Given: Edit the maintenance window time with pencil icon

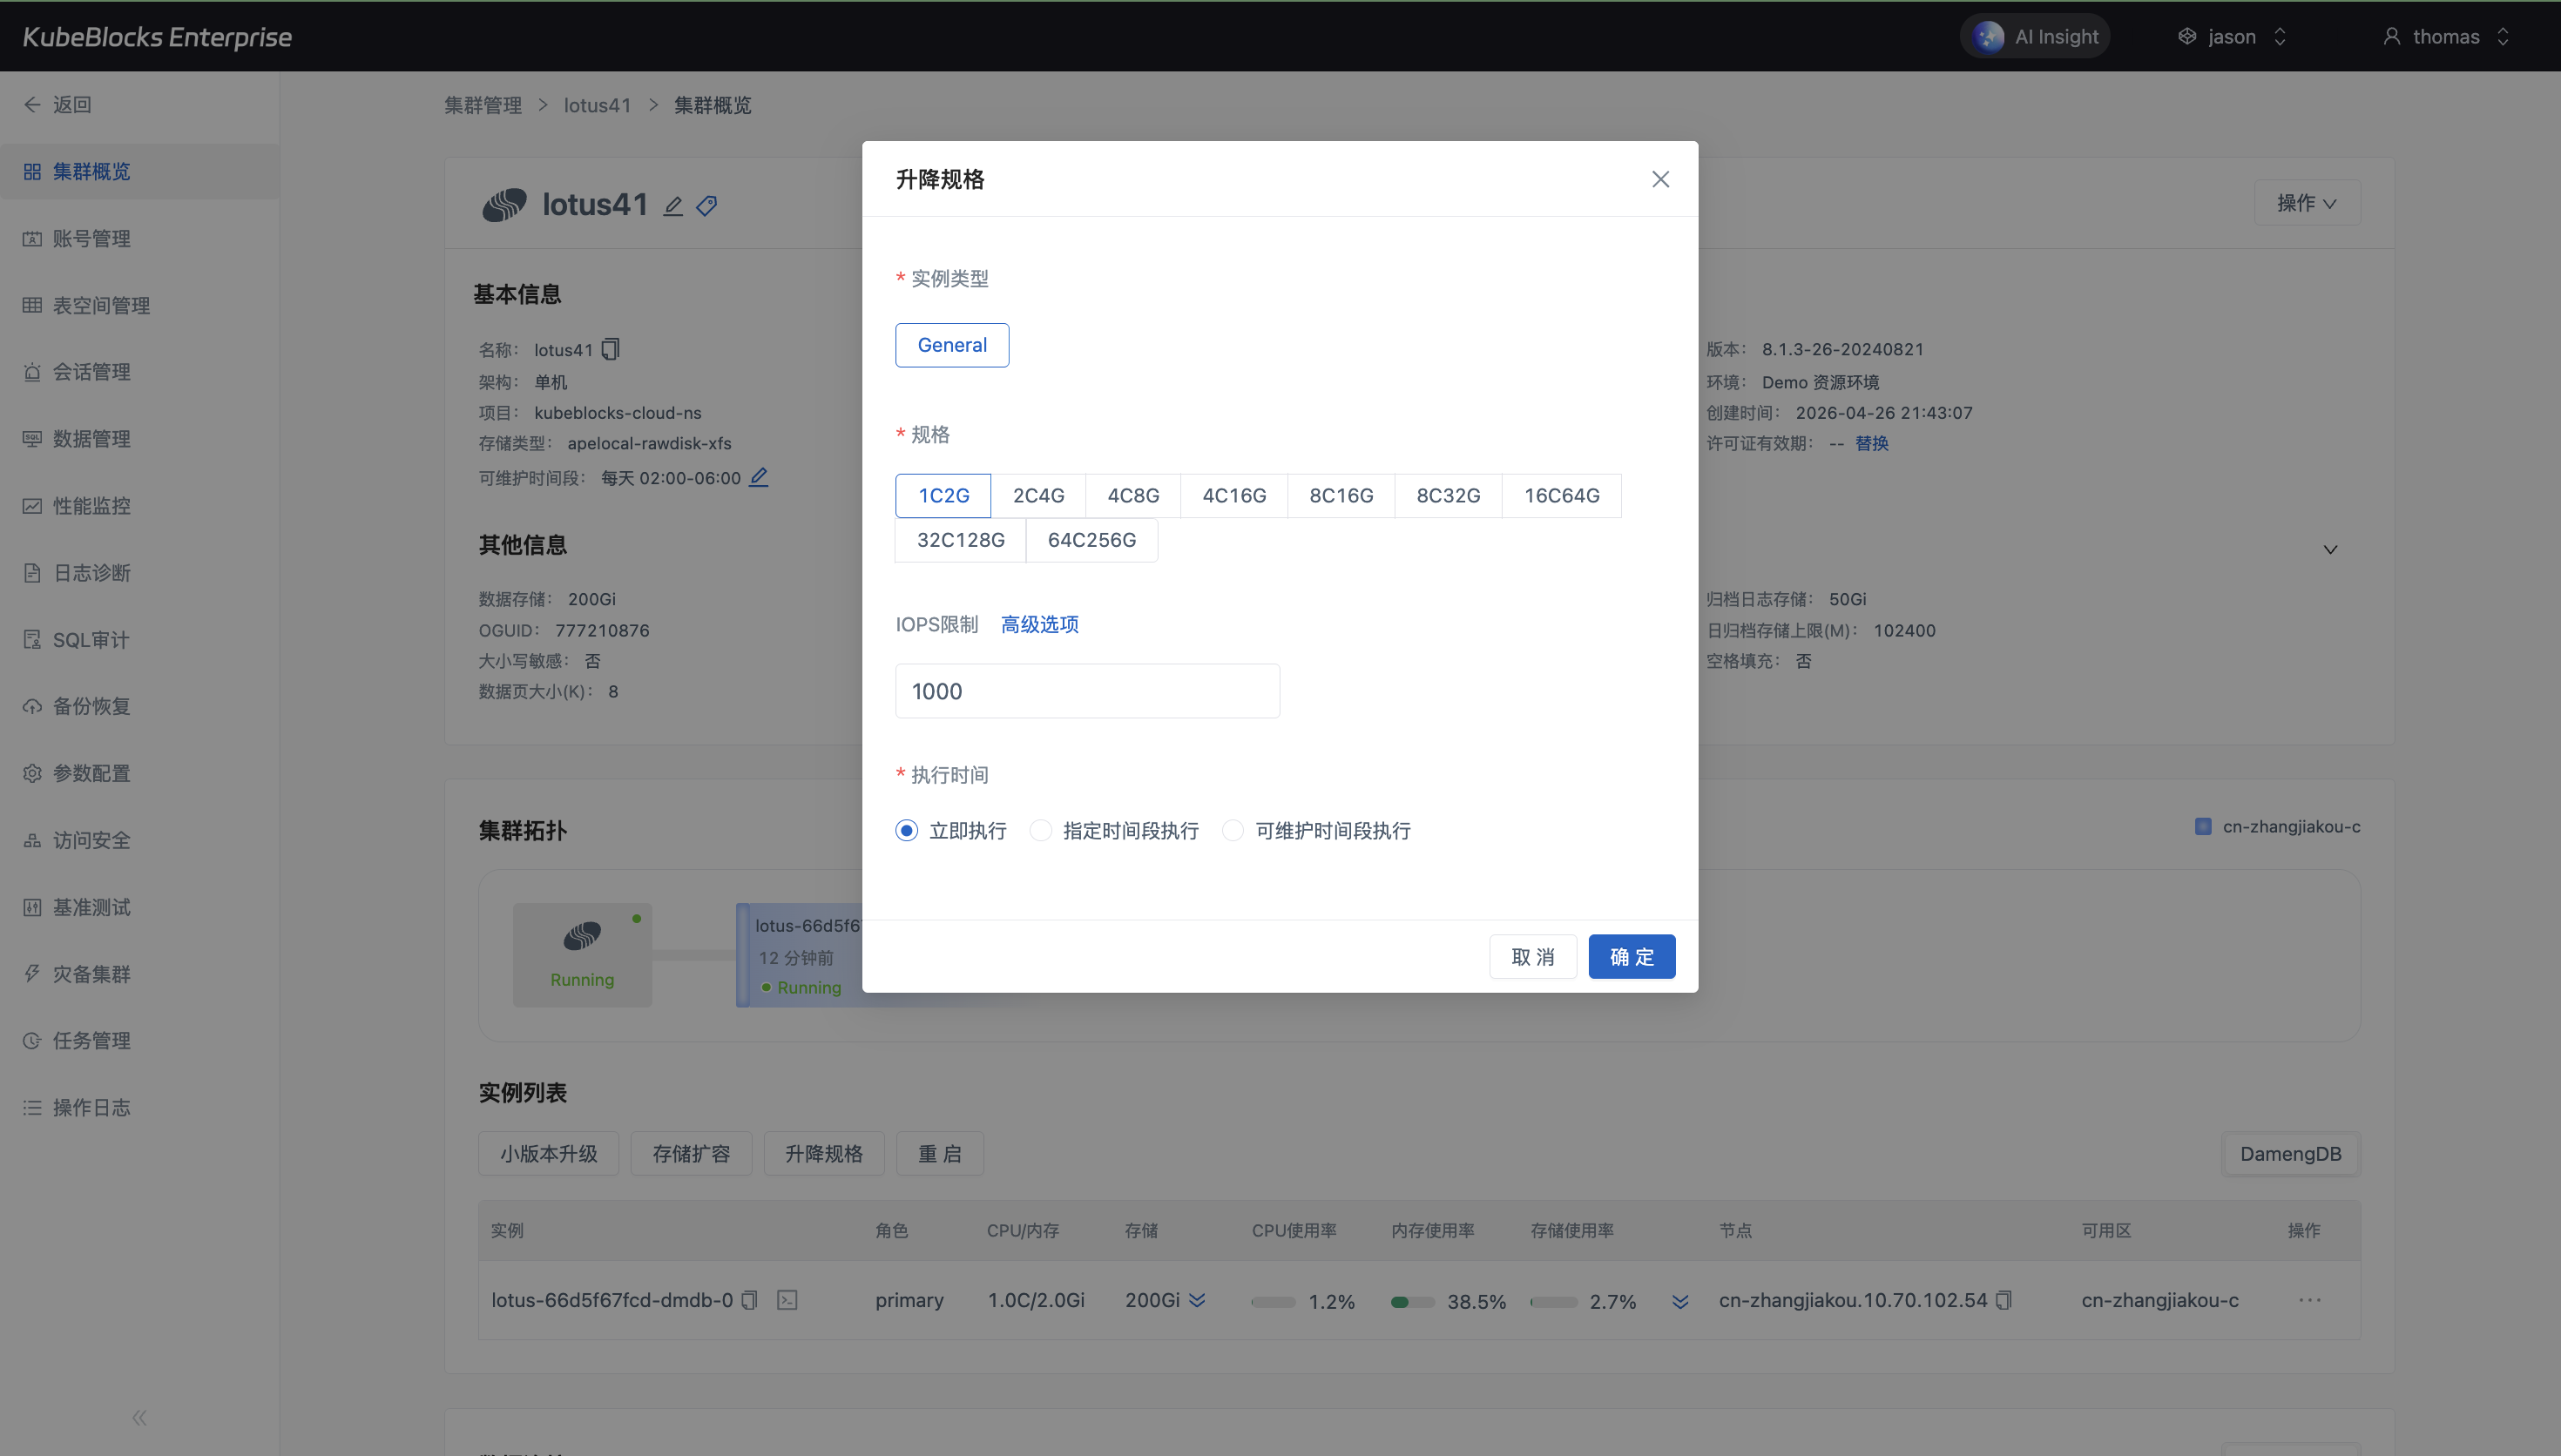Looking at the screenshot, I should pos(759,477).
